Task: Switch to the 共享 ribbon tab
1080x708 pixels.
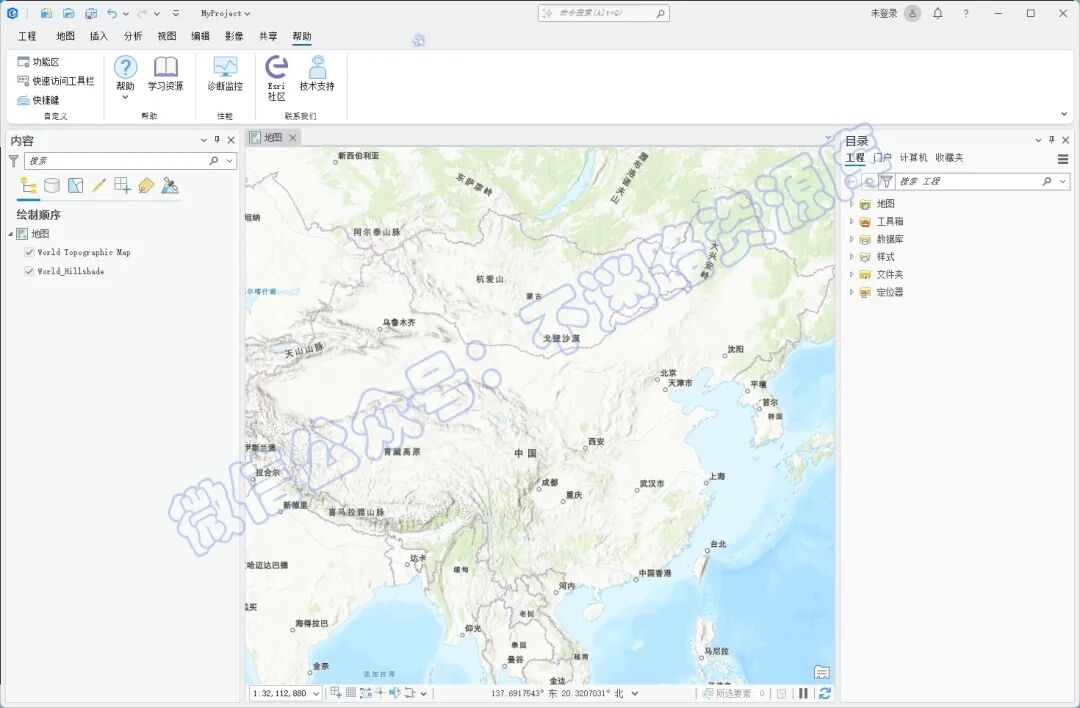Action: pyautogui.click(x=268, y=37)
